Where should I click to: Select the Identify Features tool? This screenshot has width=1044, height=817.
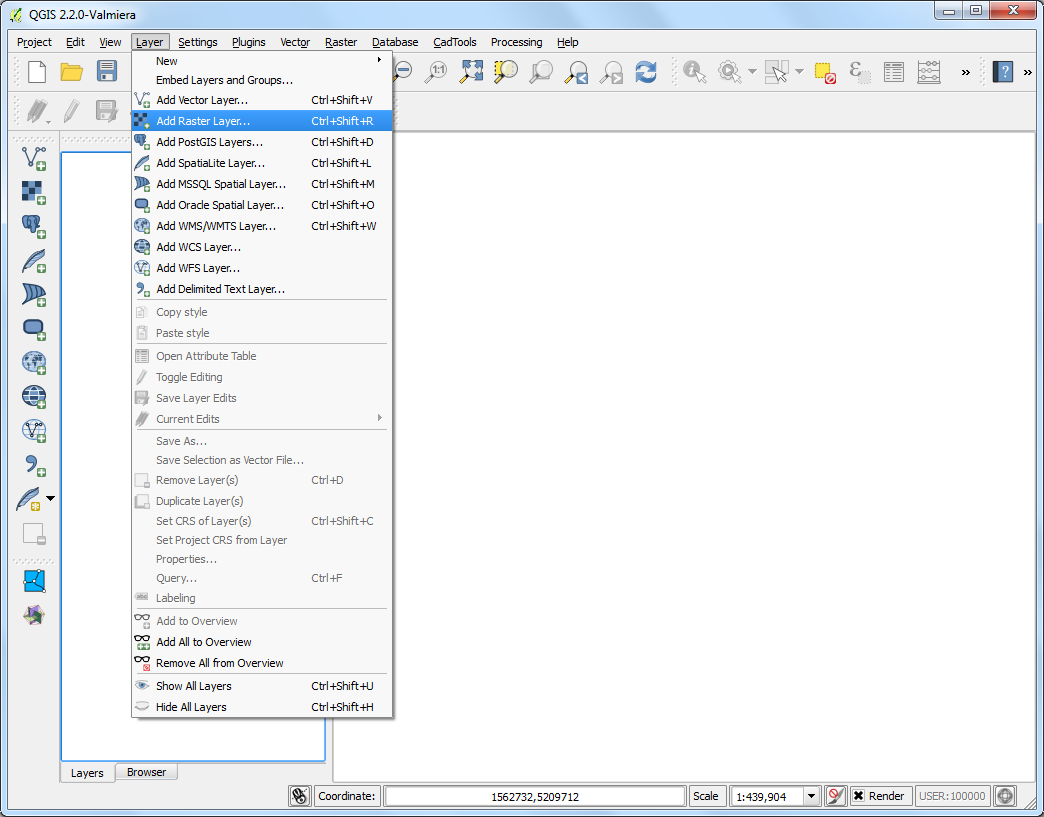(x=694, y=71)
